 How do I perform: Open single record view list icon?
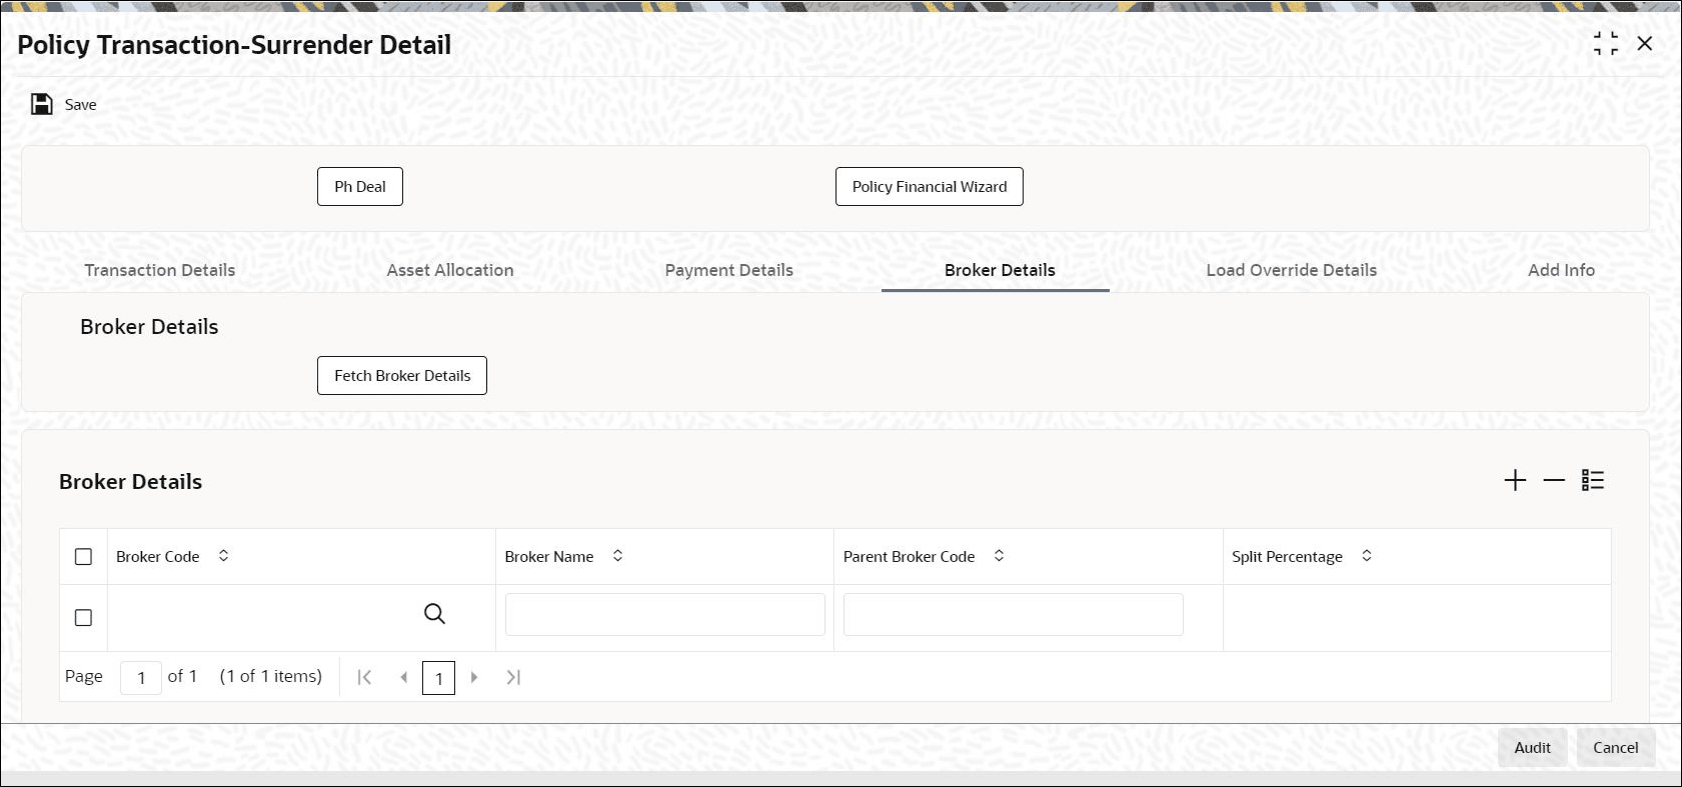point(1593,481)
